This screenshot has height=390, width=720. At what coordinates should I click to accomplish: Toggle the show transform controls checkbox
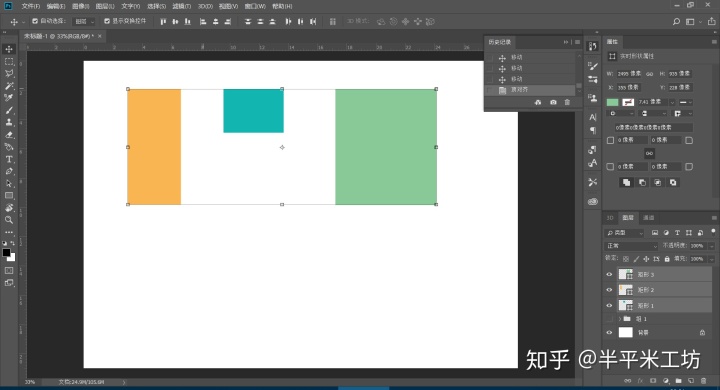pos(107,21)
